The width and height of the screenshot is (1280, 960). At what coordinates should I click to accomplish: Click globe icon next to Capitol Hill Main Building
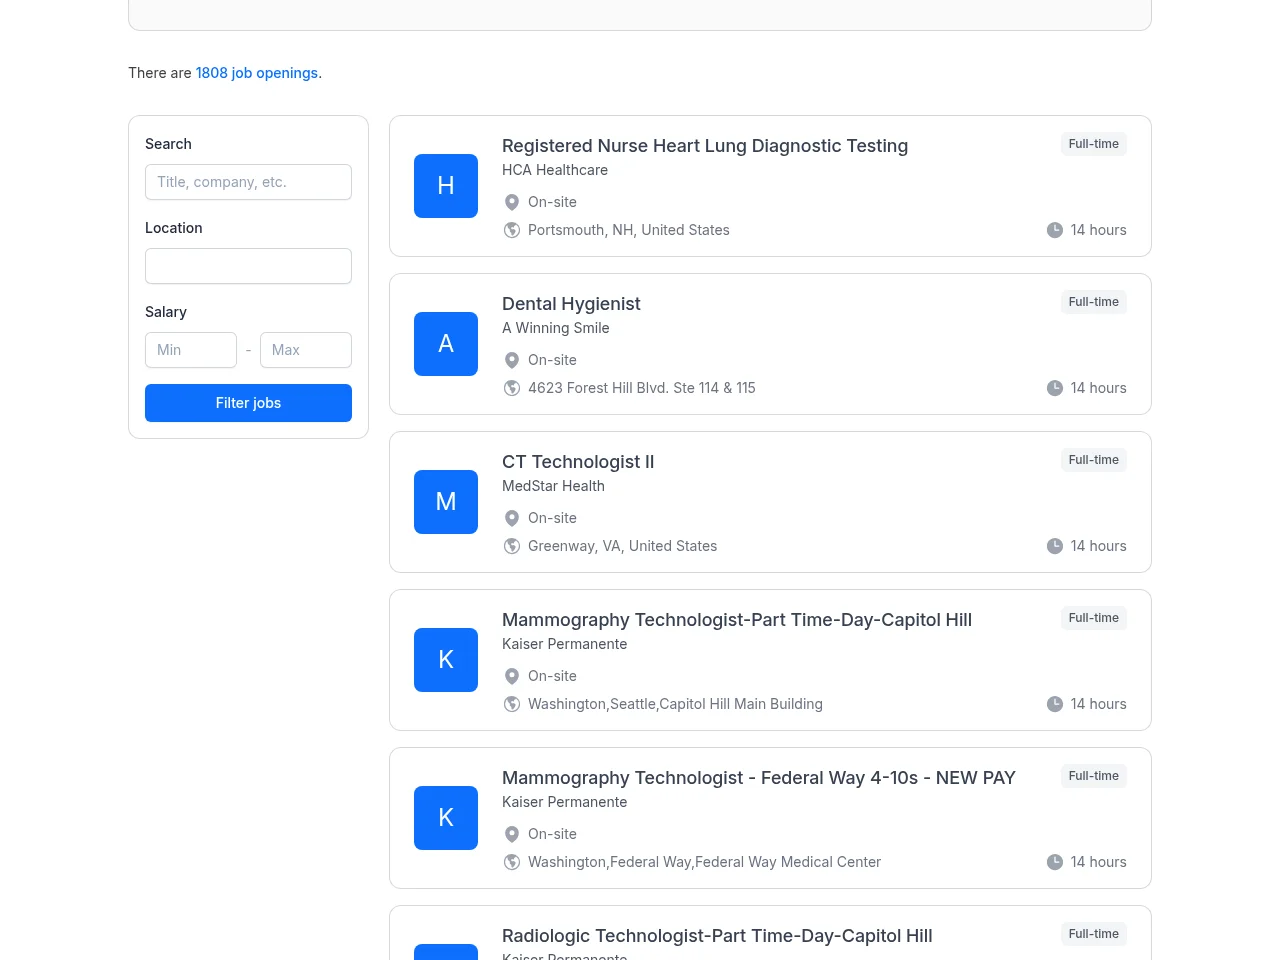tap(512, 704)
